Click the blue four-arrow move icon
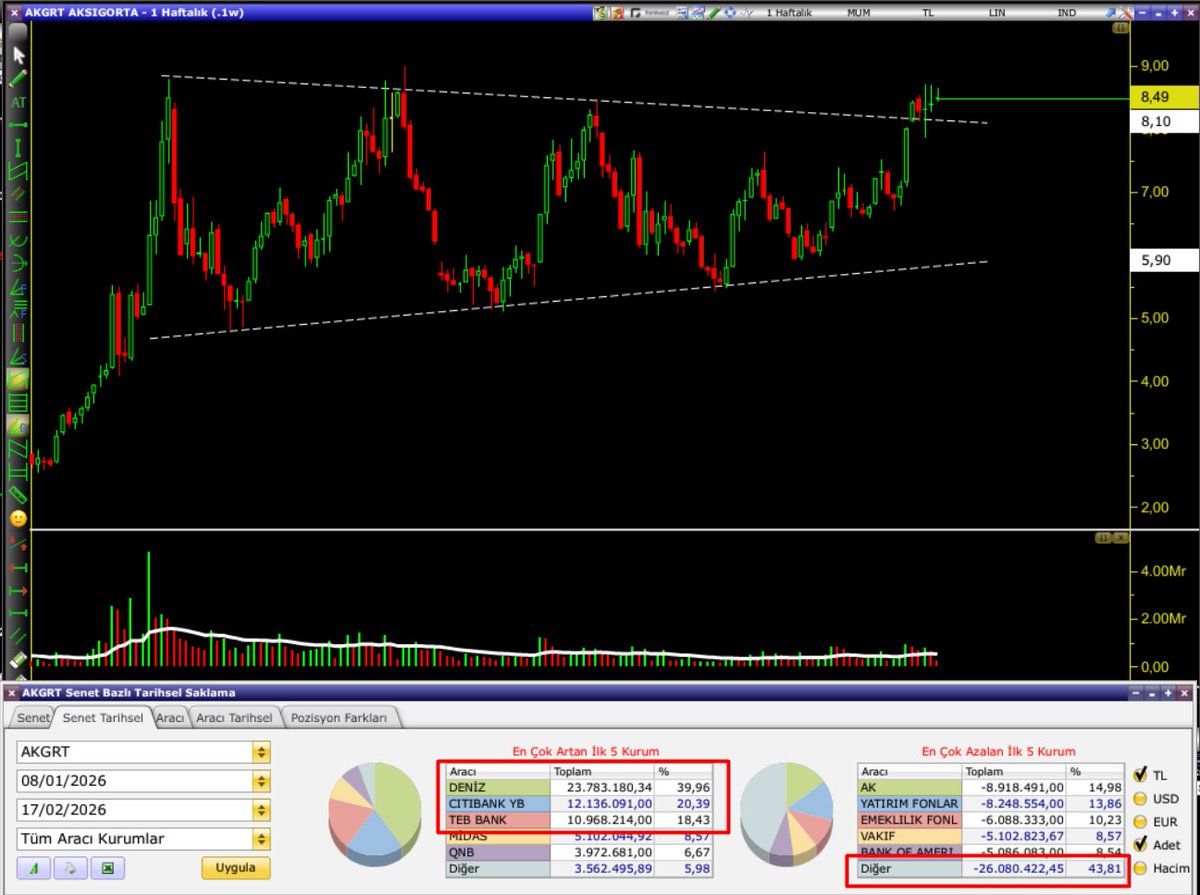 [x=729, y=13]
